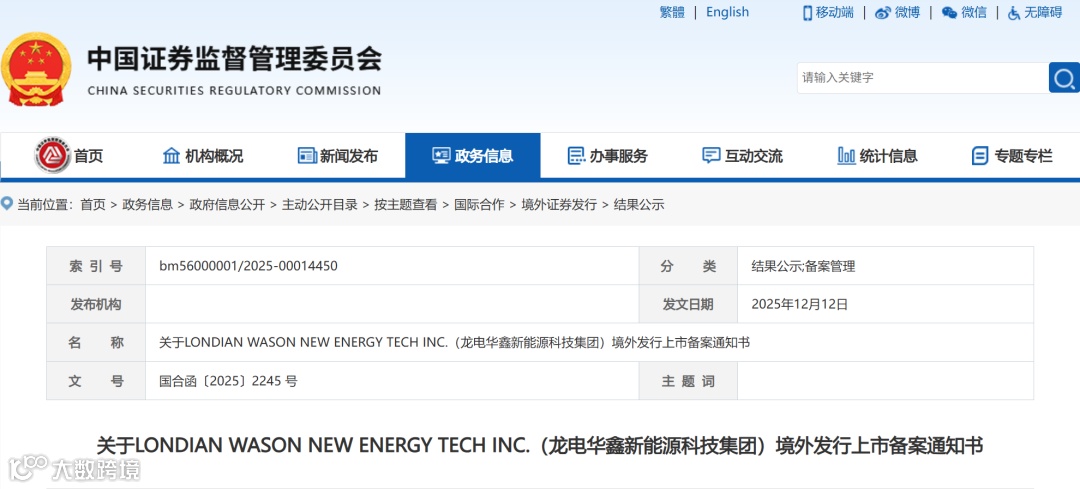1080x489 pixels.
Task: Click the issue date 2025年12月12日
Action: coord(800,304)
